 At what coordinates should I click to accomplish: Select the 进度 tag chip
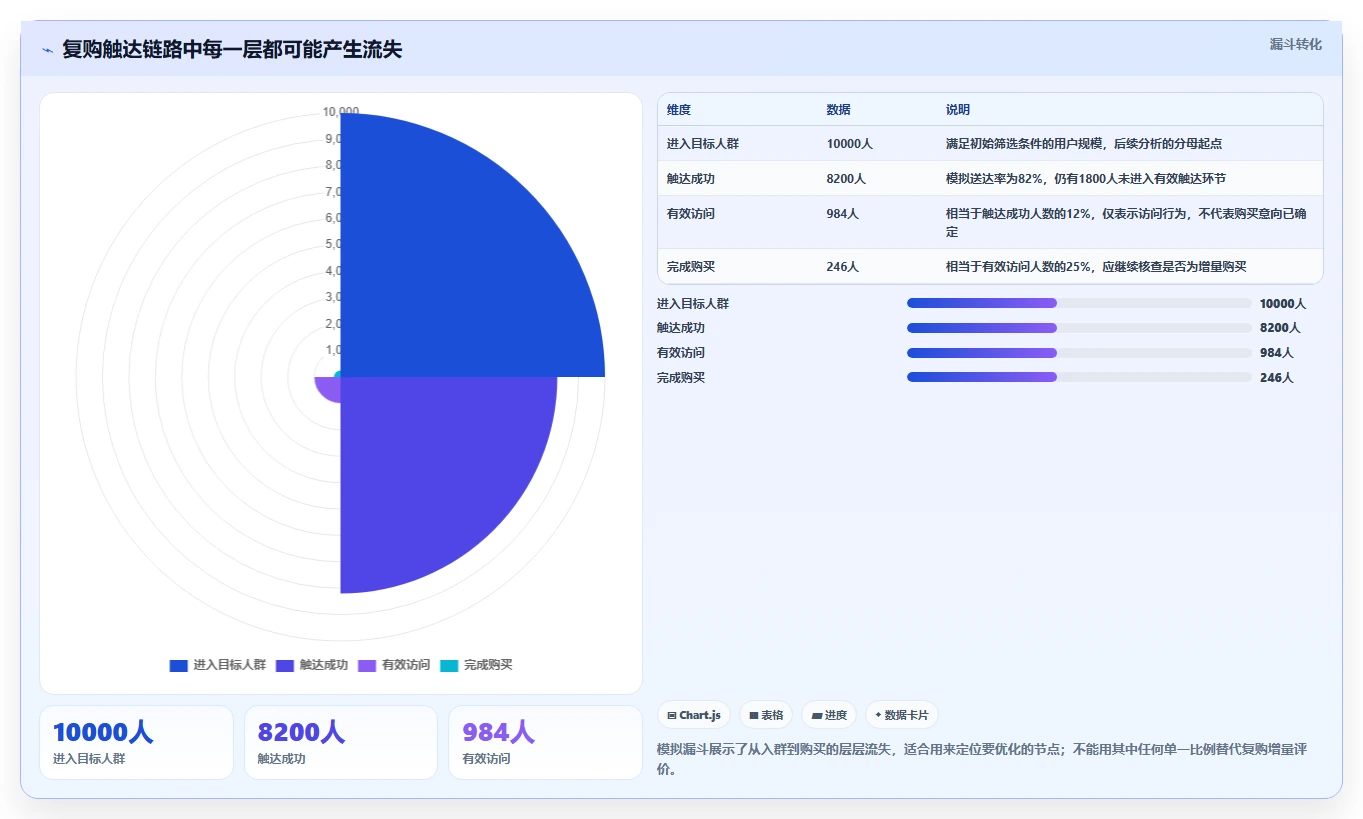(x=829, y=715)
